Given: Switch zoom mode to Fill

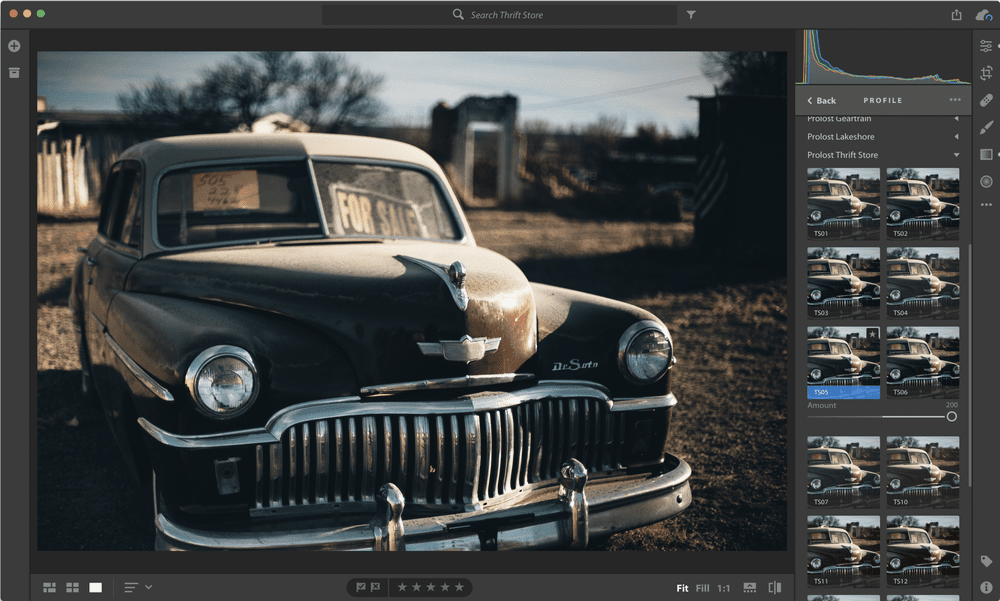Looking at the screenshot, I should (x=701, y=588).
